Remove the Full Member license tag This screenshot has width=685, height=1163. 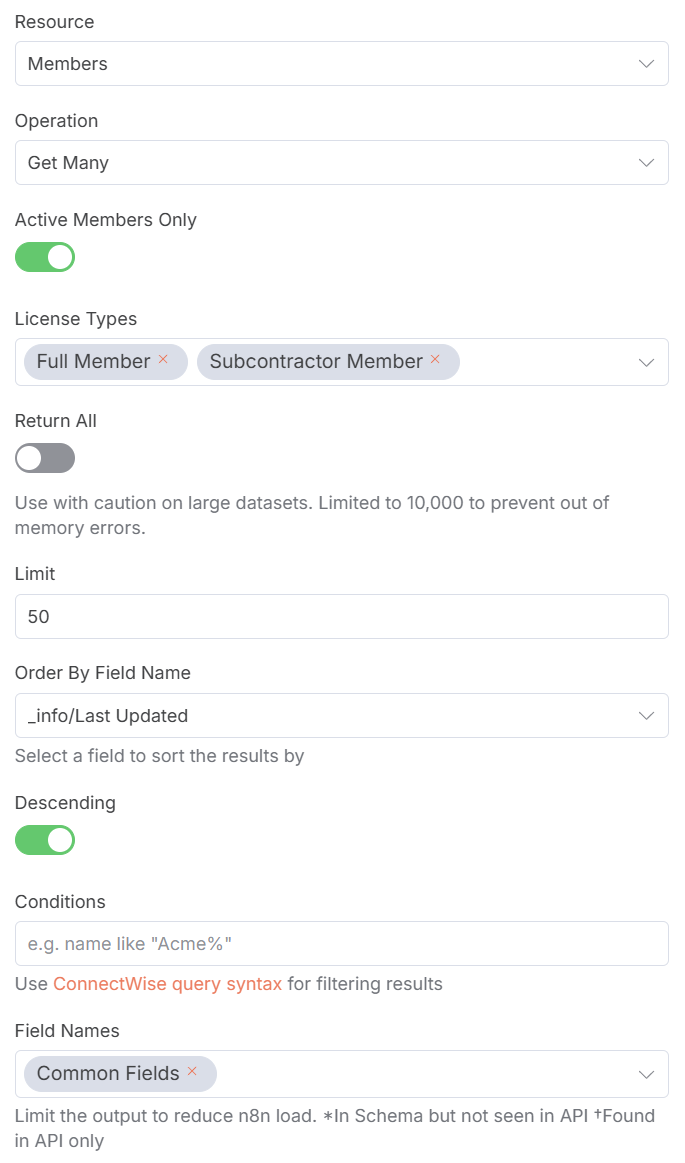163,360
